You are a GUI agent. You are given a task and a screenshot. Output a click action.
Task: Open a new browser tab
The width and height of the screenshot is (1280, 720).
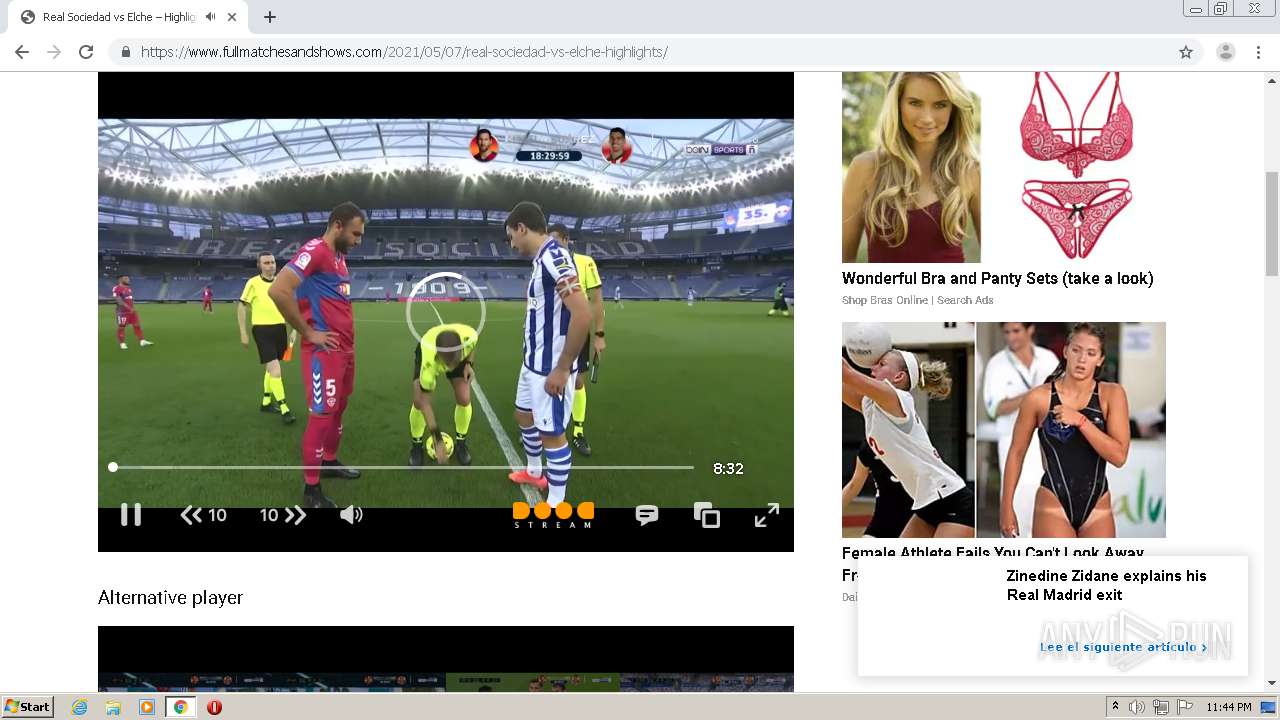270,17
